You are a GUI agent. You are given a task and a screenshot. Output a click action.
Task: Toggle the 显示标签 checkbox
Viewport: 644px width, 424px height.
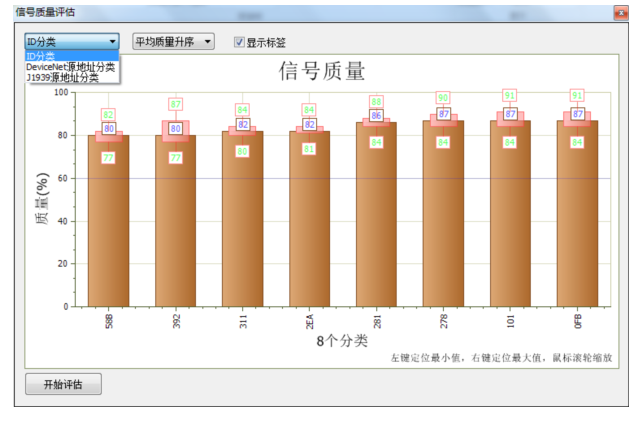[x=239, y=42]
